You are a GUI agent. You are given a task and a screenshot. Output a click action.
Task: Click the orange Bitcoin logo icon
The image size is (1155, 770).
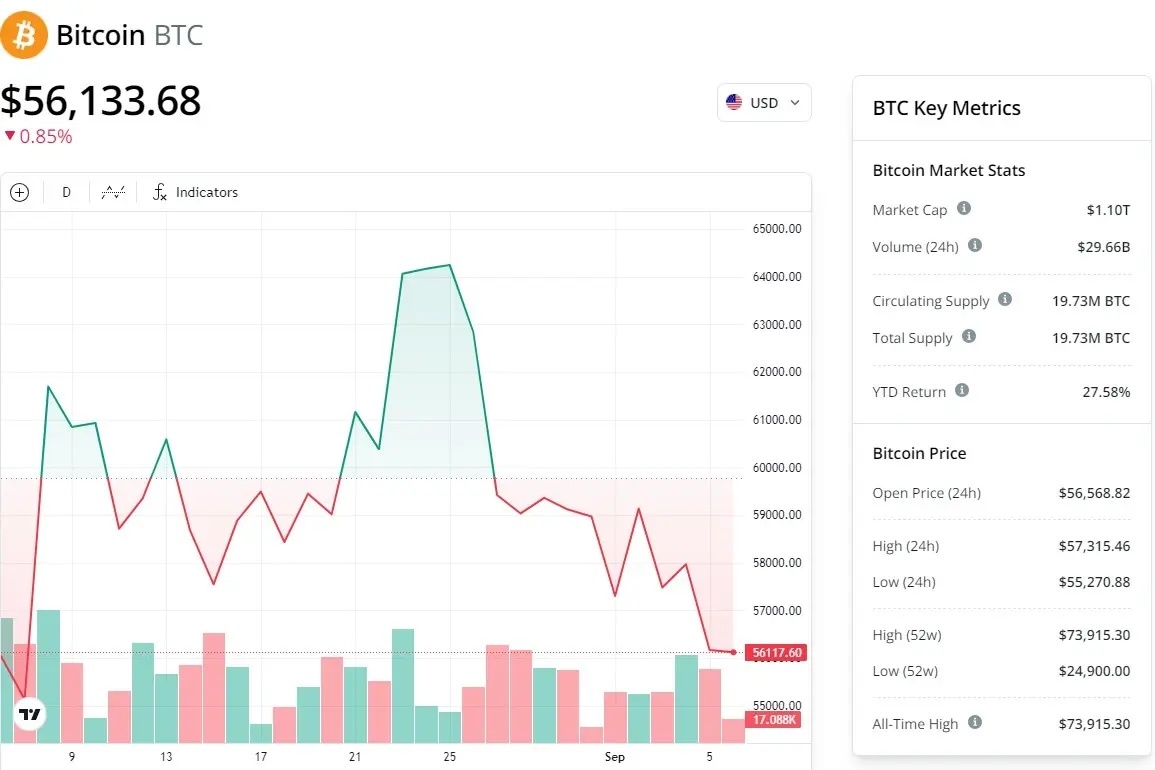click(24, 35)
